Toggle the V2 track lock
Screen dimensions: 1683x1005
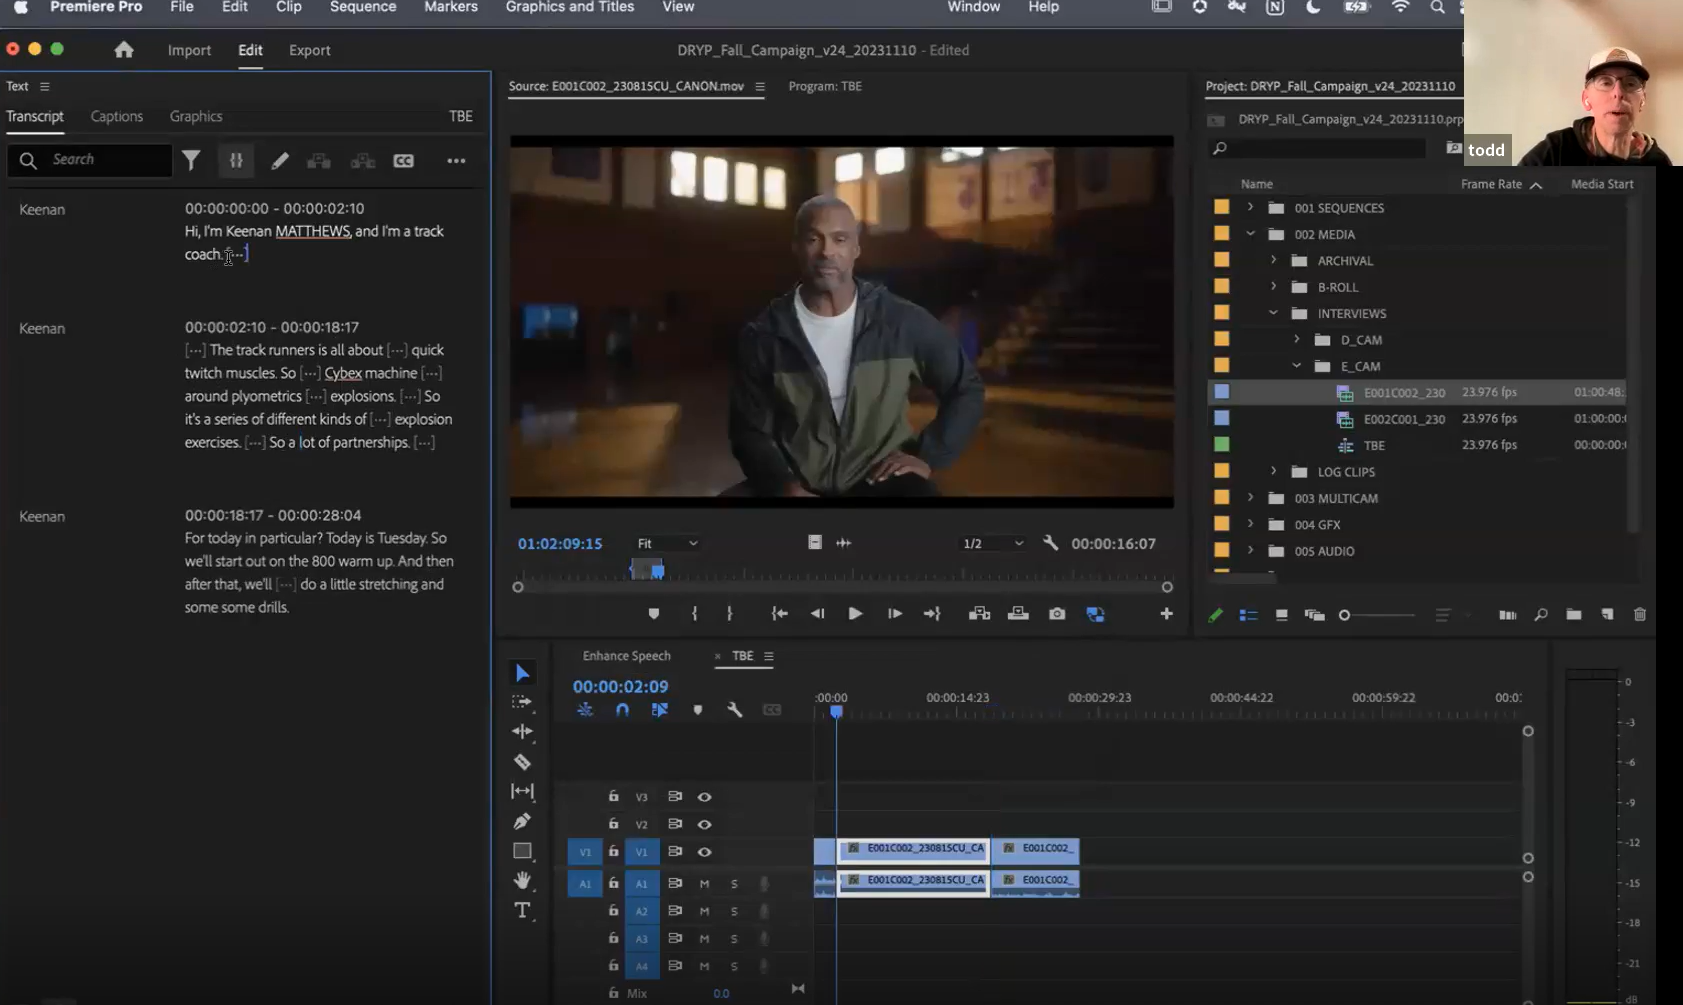tap(613, 824)
